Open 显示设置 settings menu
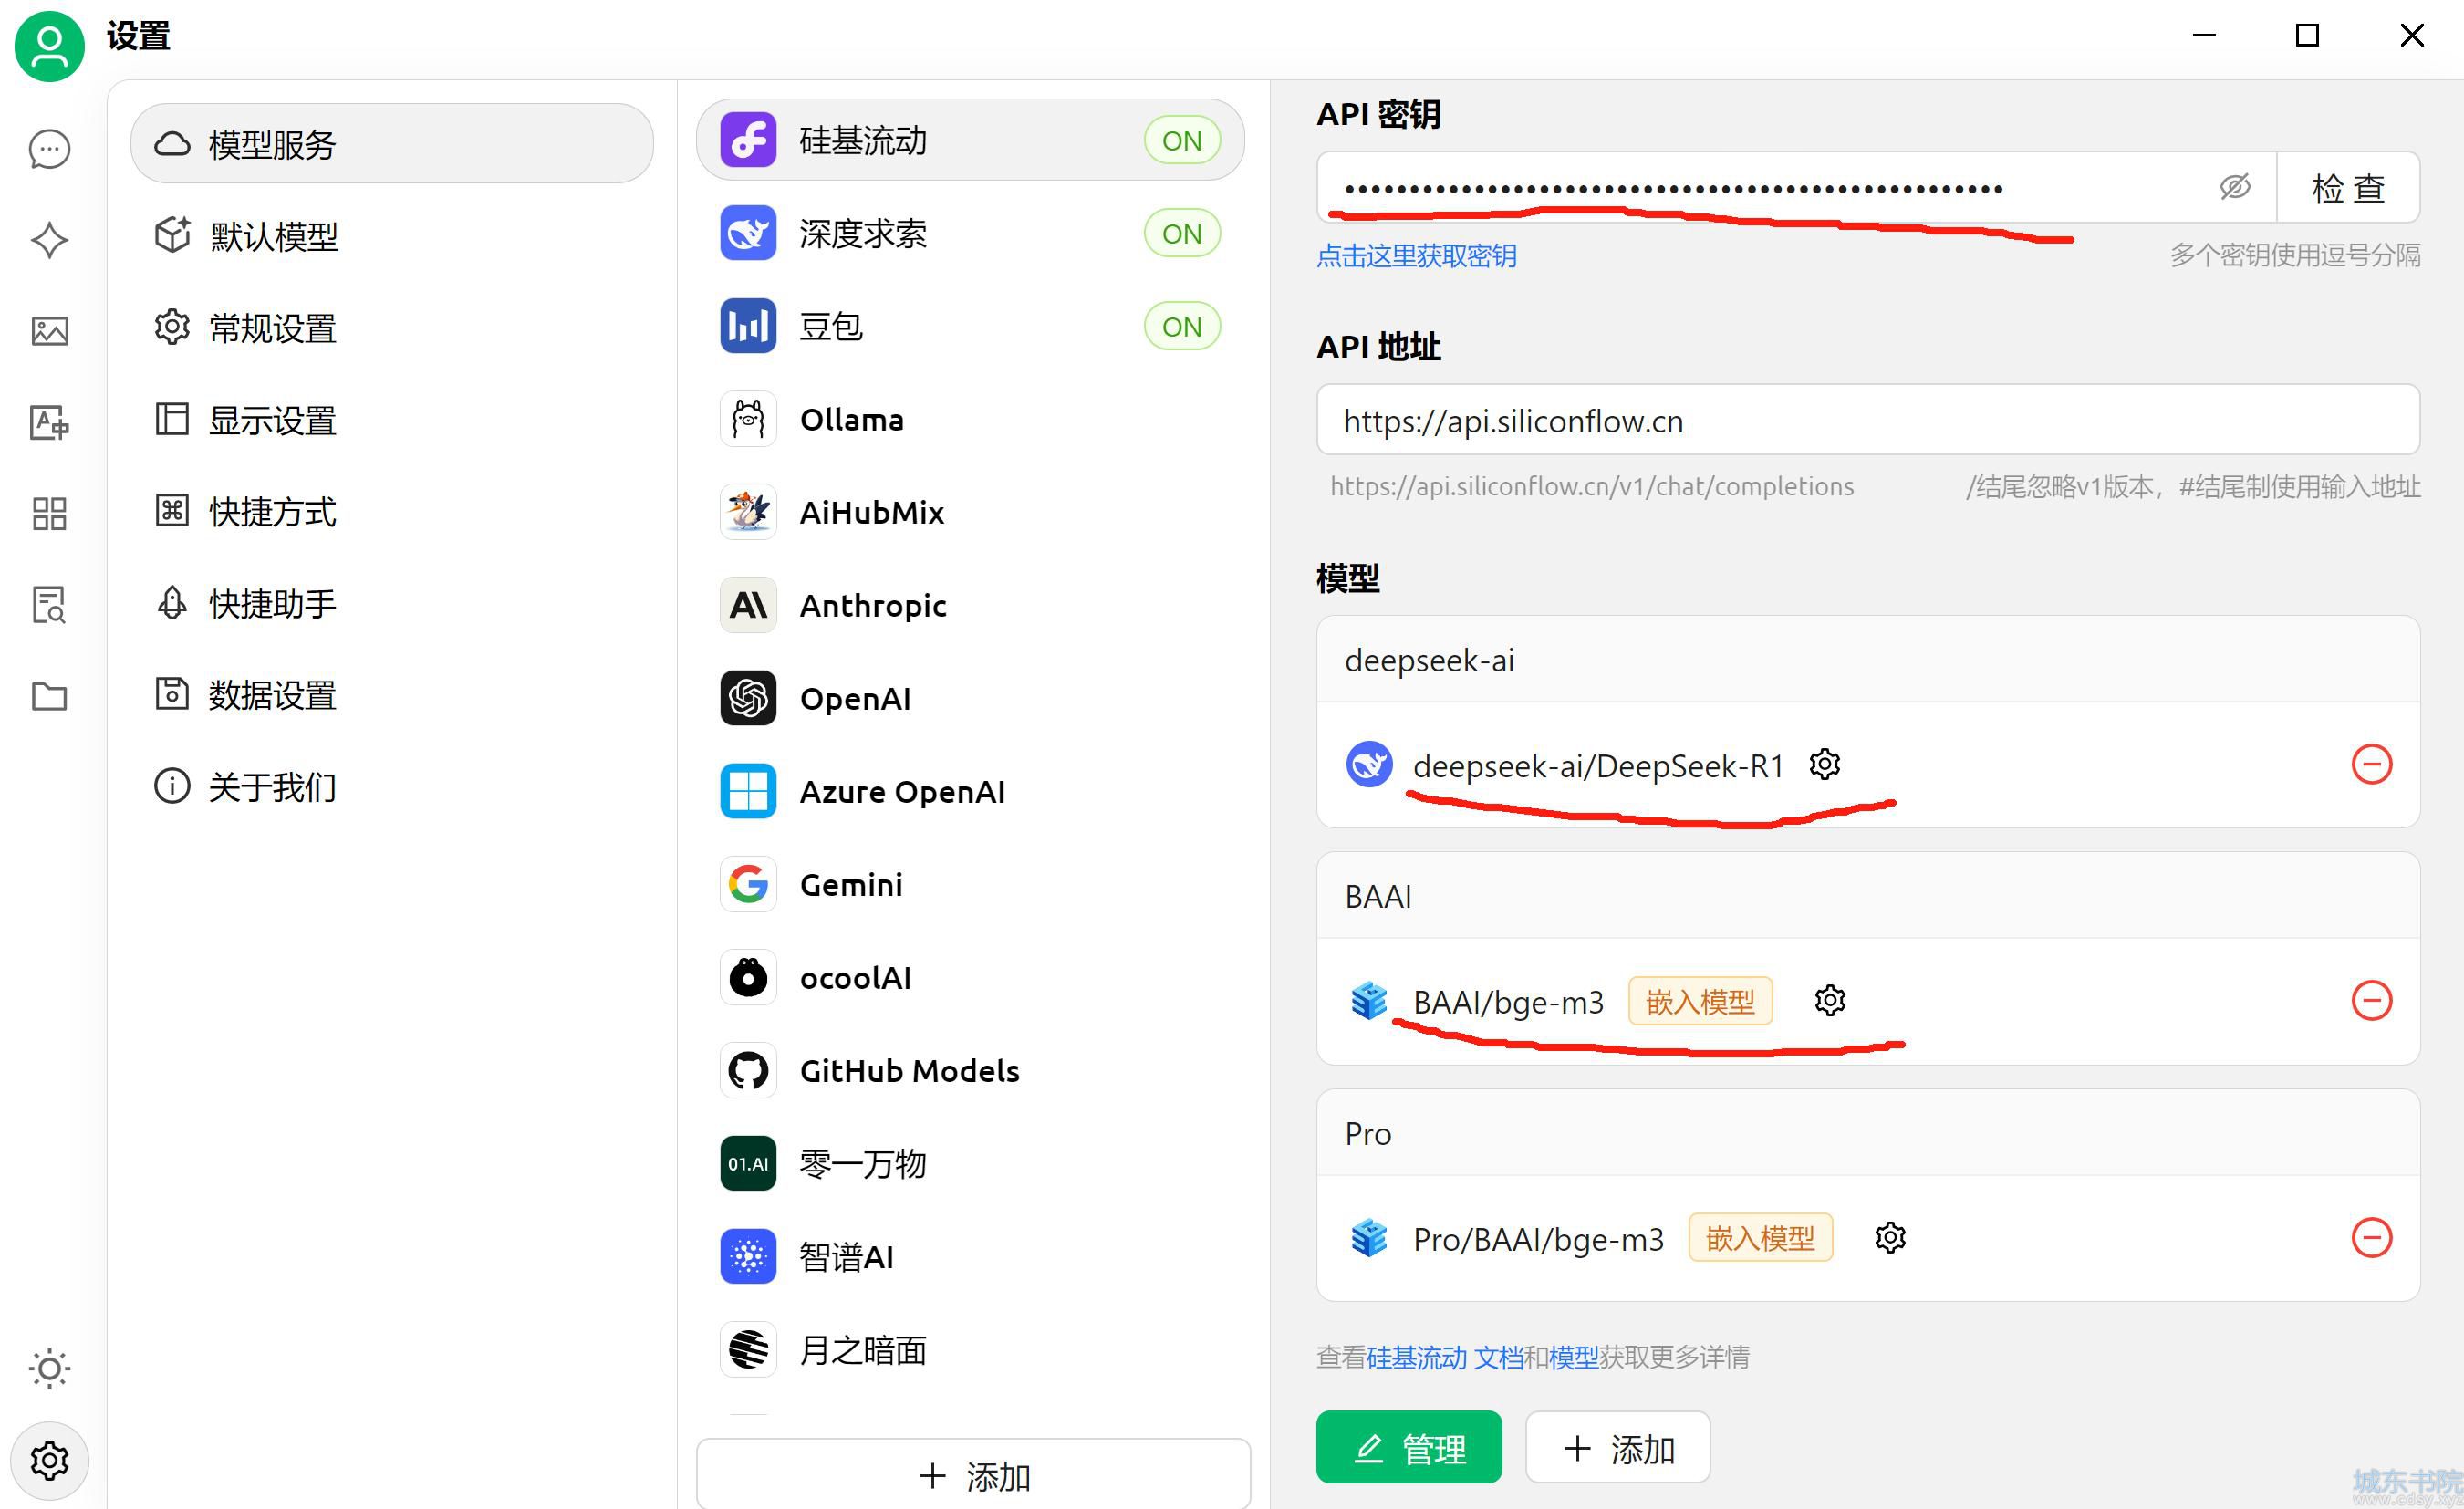 392,420
